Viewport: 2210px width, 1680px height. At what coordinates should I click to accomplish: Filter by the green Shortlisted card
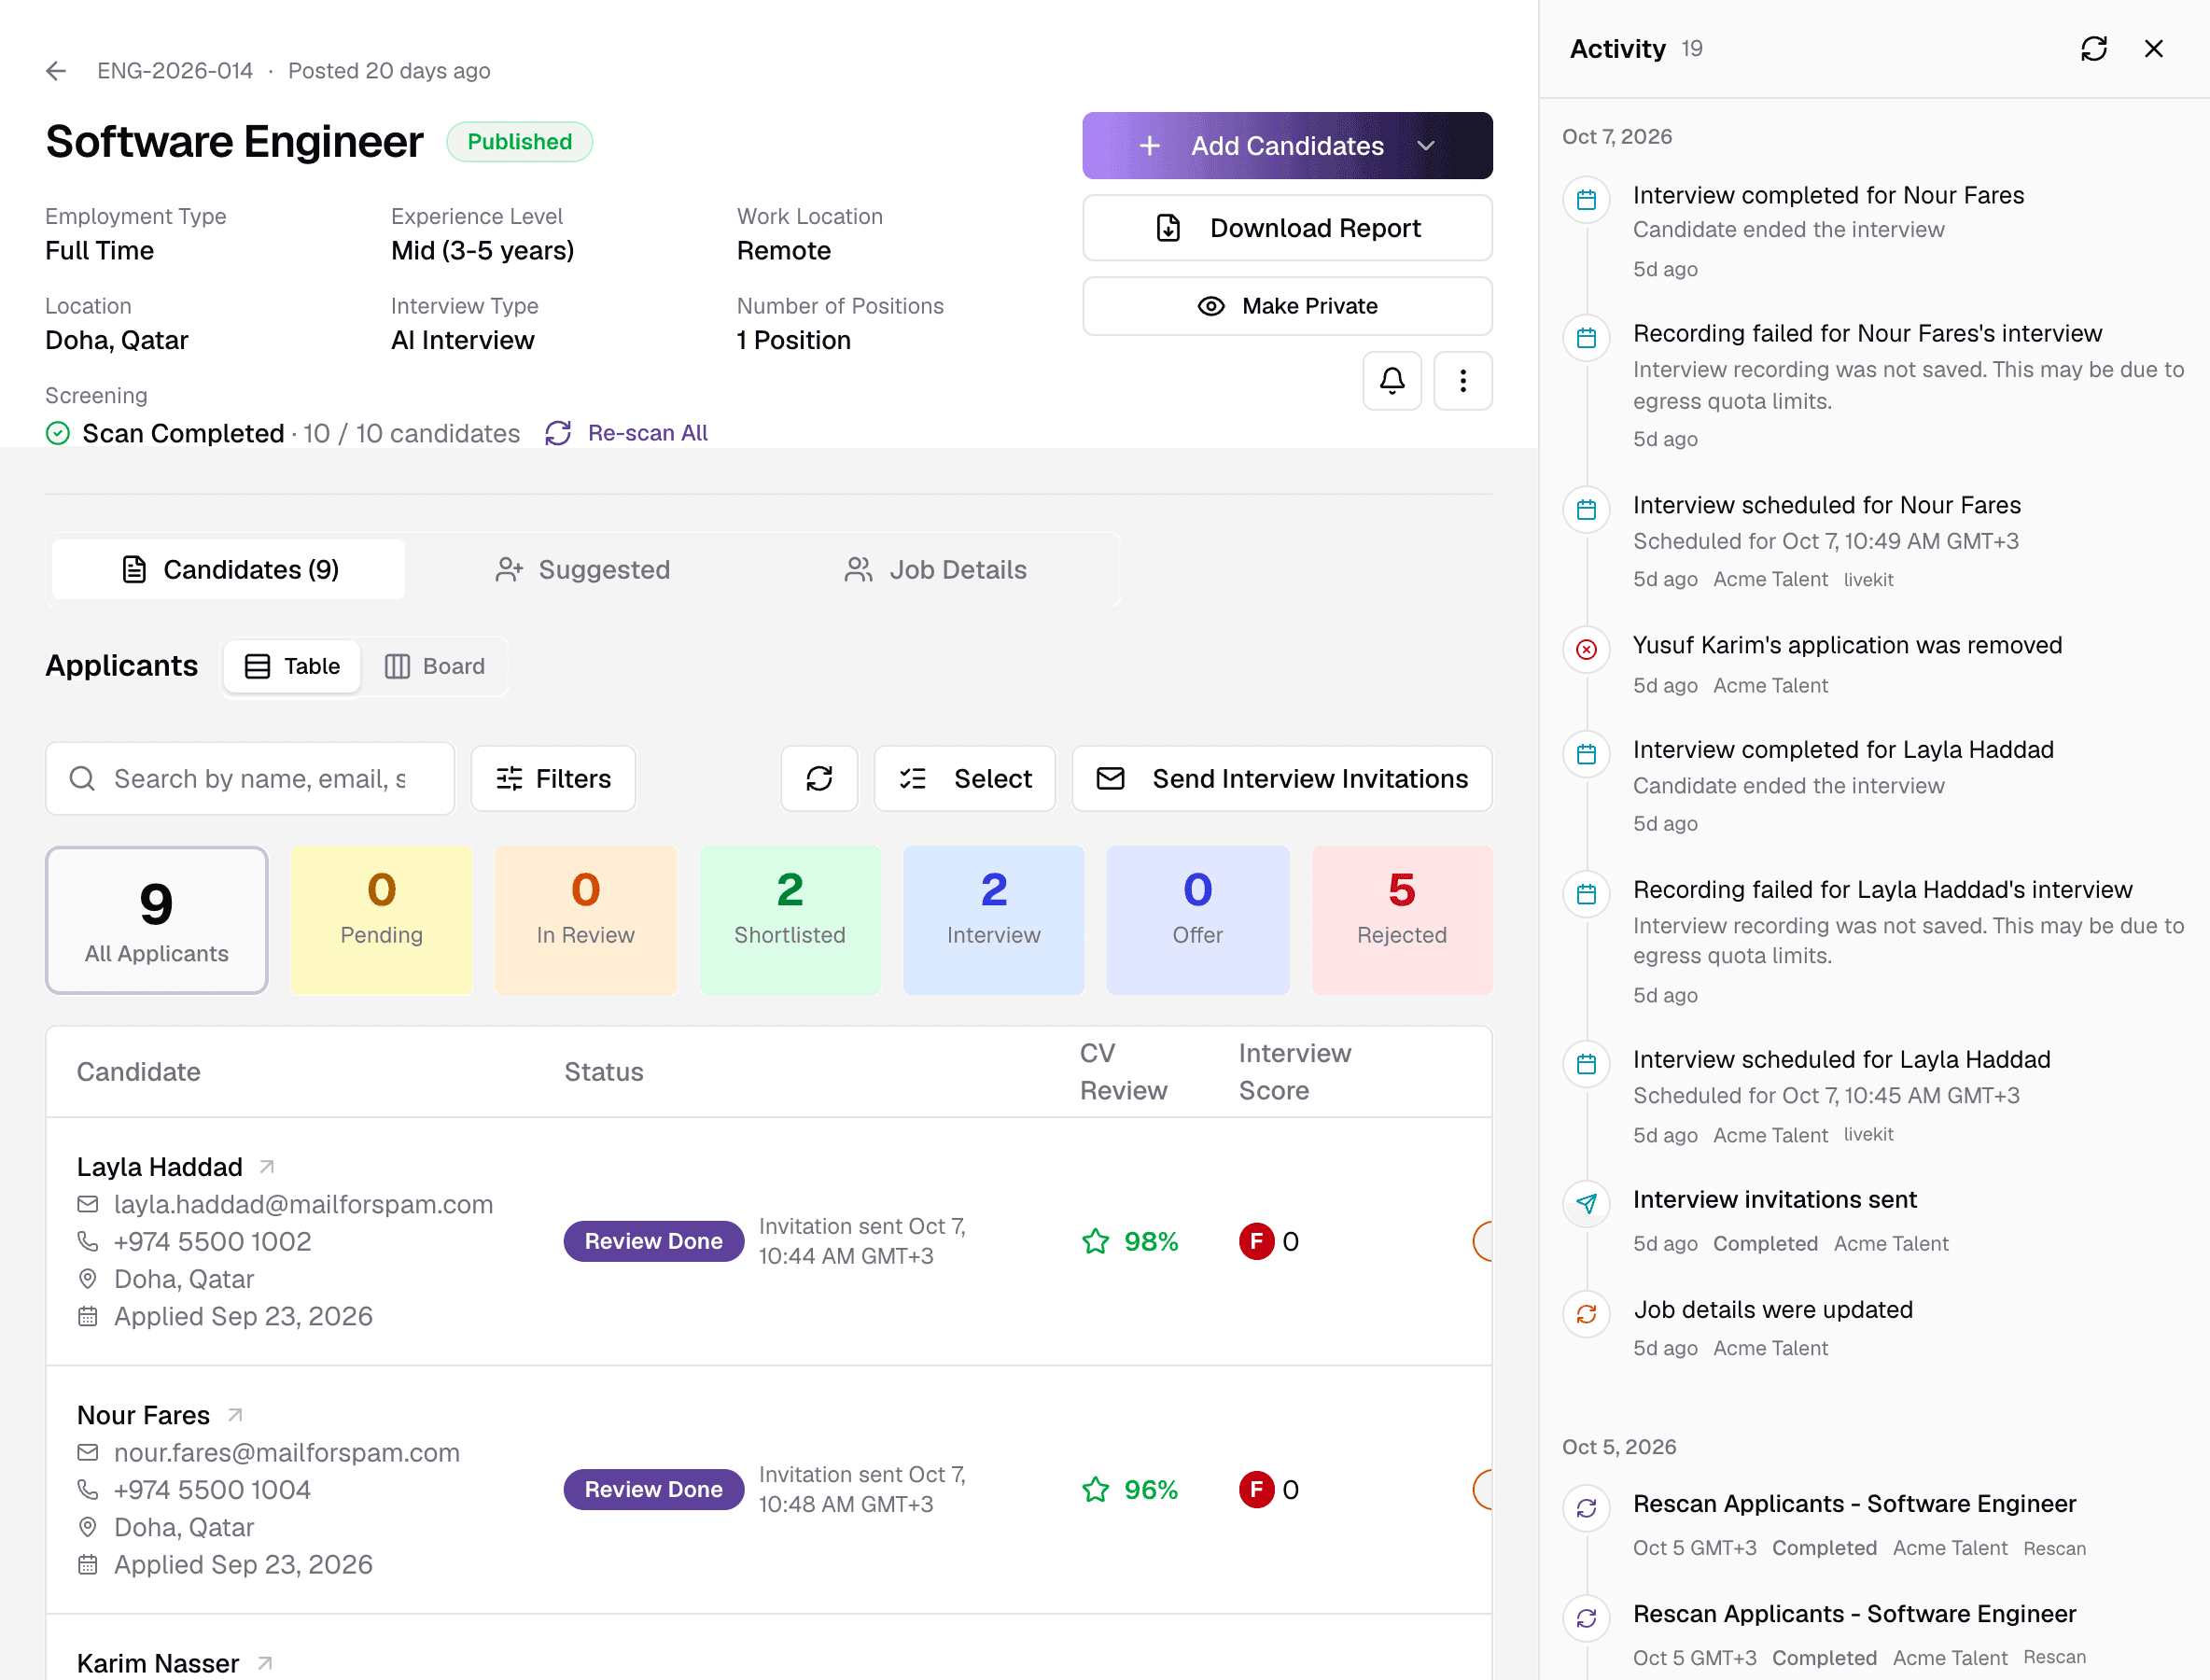pos(790,920)
